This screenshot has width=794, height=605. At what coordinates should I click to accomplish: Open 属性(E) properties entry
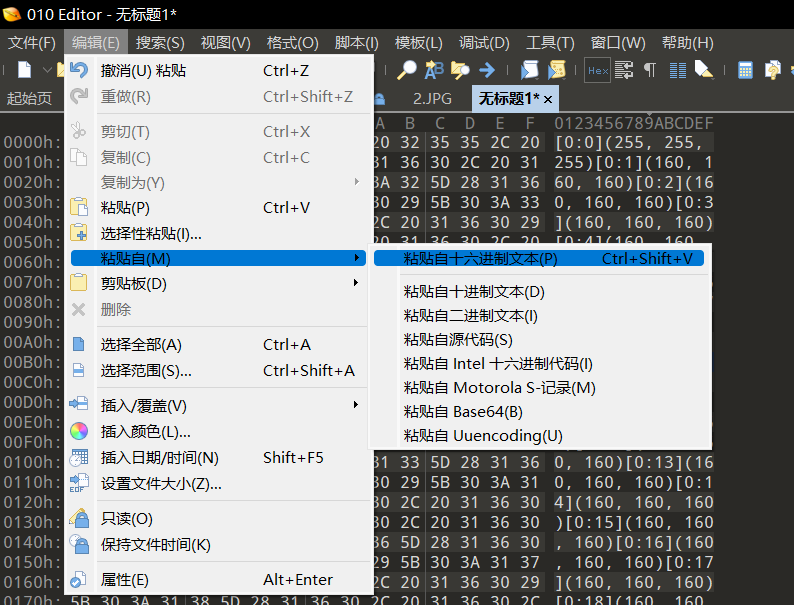tap(218, 580)
